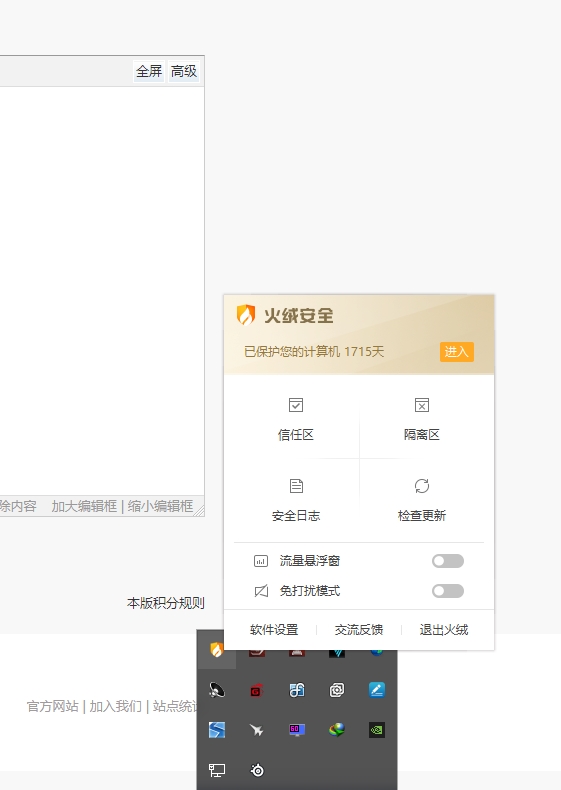The width and height of the screenshot is (561, 790).
Task: Open the blue S-shaped tray icon
Action: click(217, 730)
